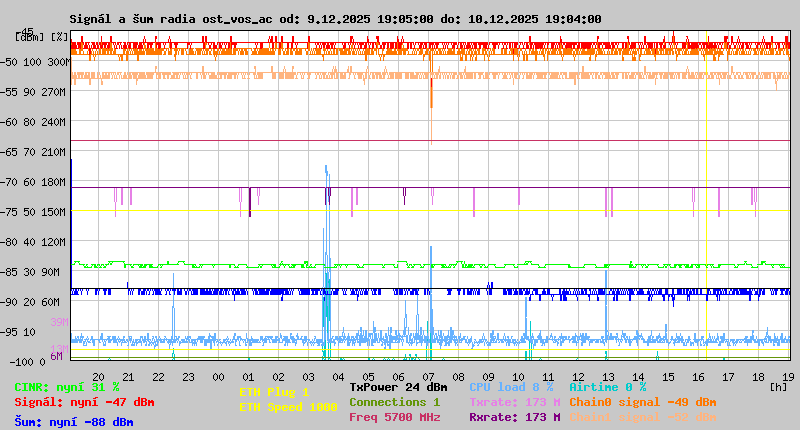800x430 pixels.
Task: Click hour '23' on the time axis
Action: [188, 377]
